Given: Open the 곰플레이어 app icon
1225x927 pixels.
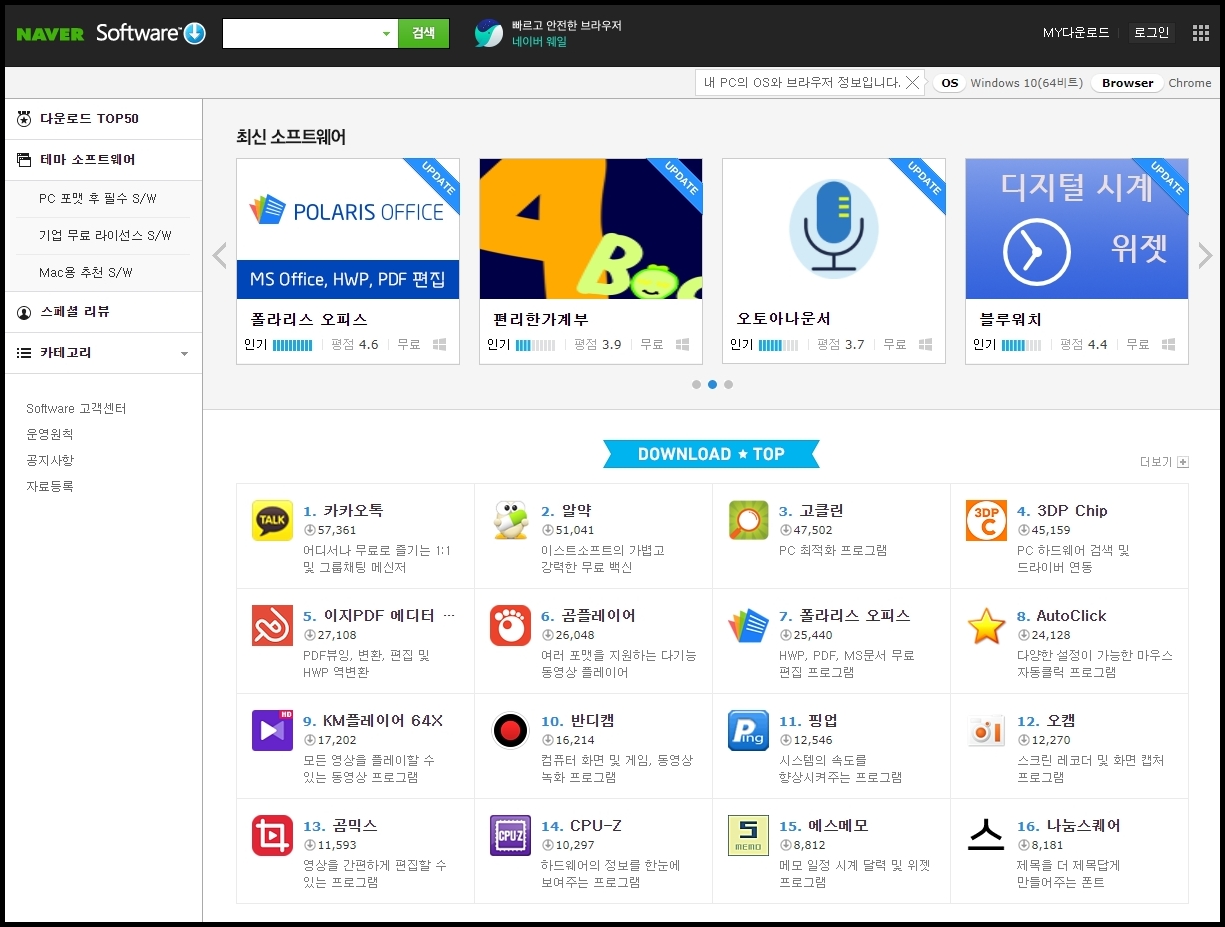Looking at the screenshot, I should 510,625.
